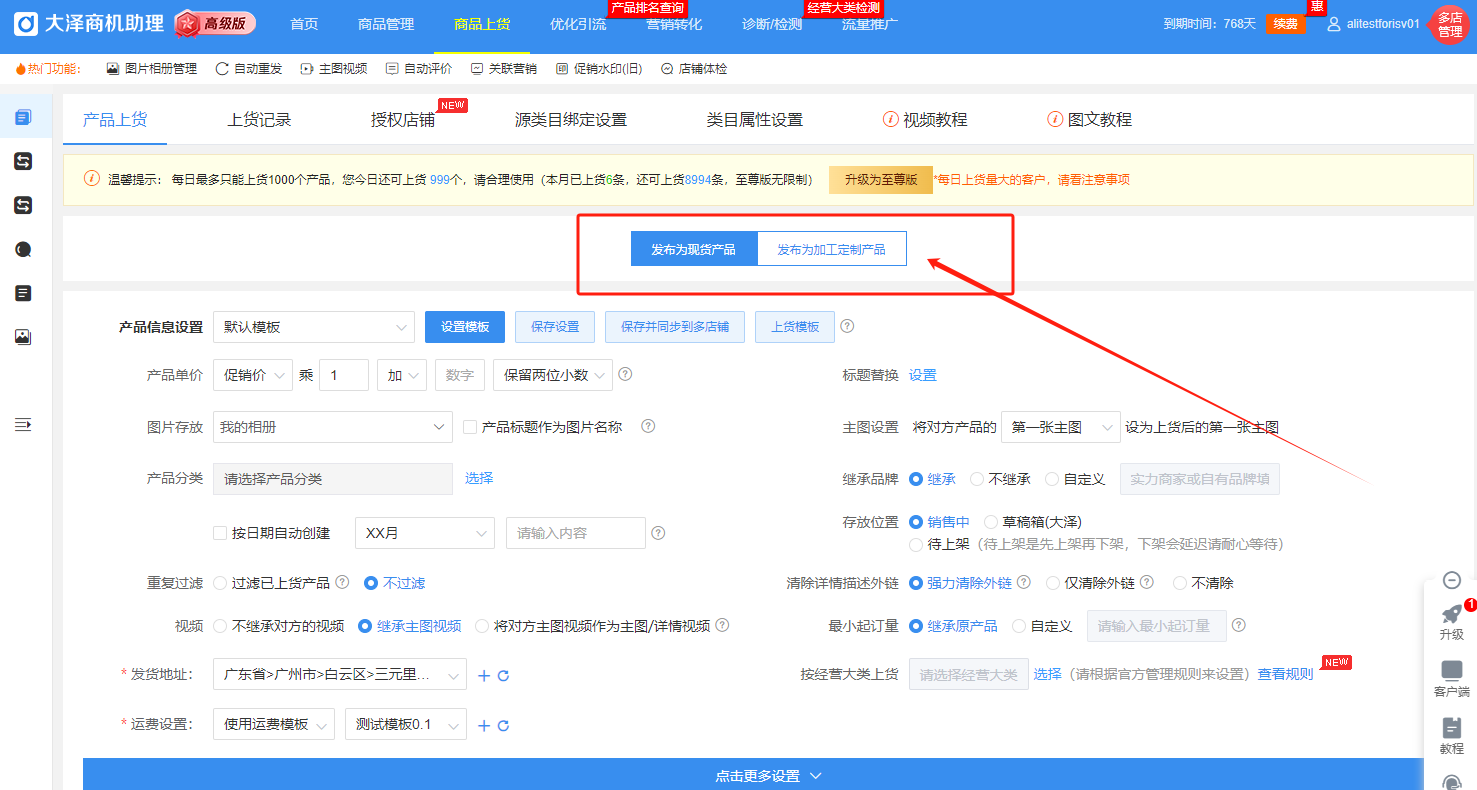This screenshot has height=790, width=1477.
Task: Open the 第一张主图 dropdown
Action: coord(1060,427)
